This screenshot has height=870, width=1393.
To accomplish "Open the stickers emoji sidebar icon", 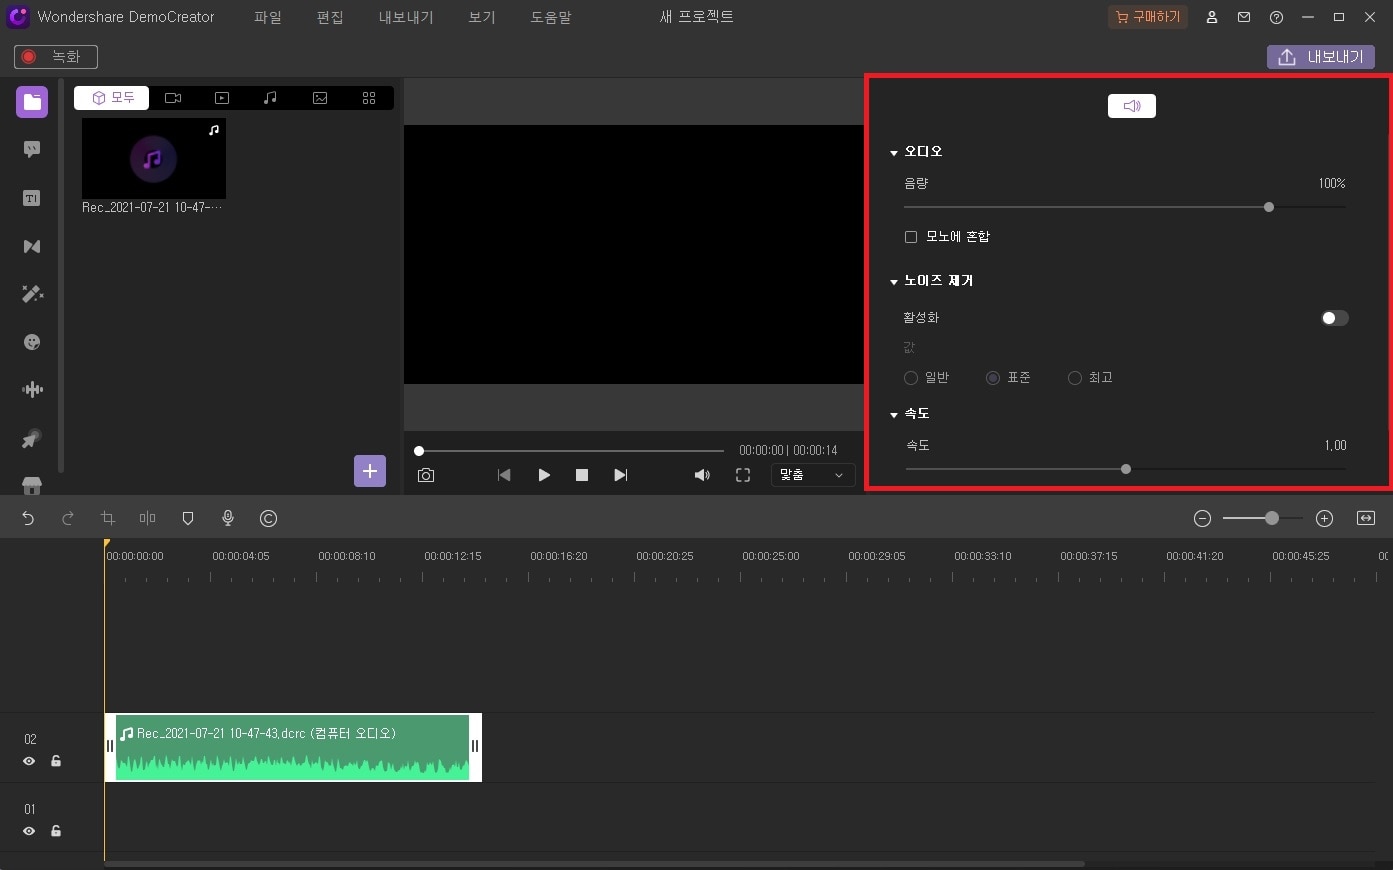I will click(x=32, y=342).
